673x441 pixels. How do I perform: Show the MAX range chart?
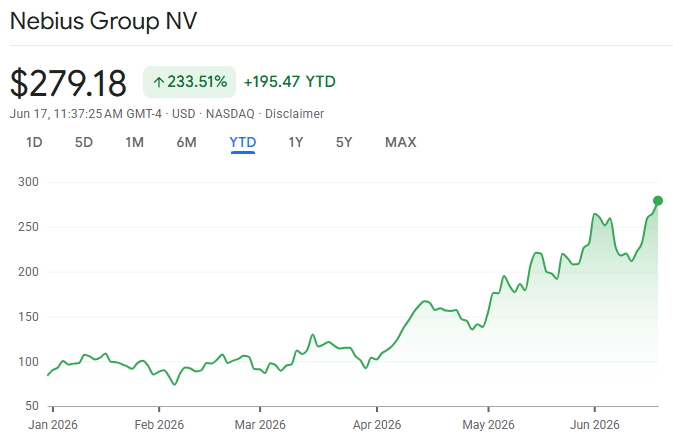coord(400,142)
